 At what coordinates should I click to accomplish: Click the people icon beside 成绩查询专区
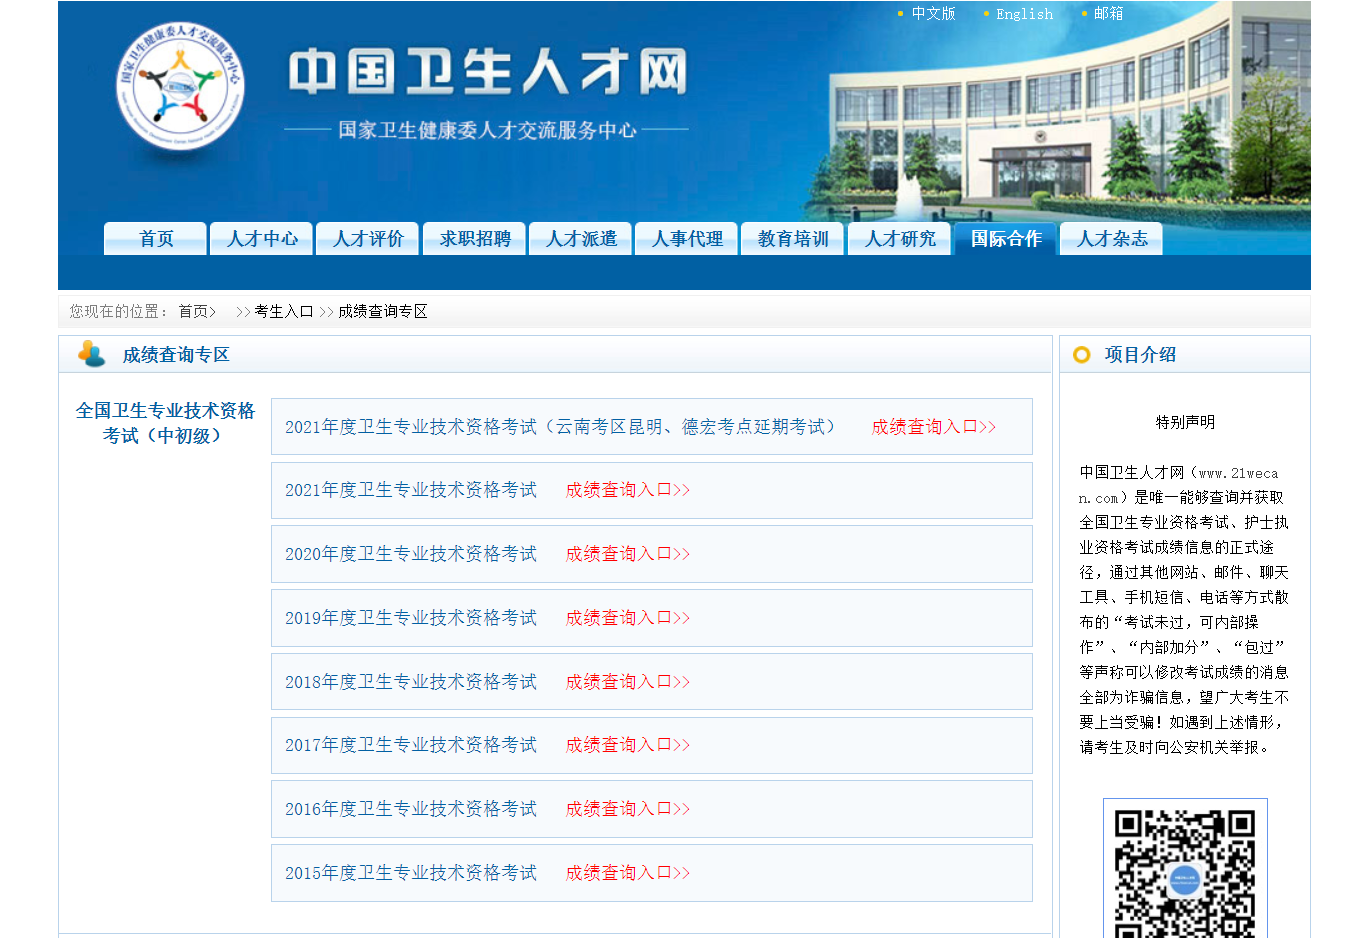pos(92,354)
